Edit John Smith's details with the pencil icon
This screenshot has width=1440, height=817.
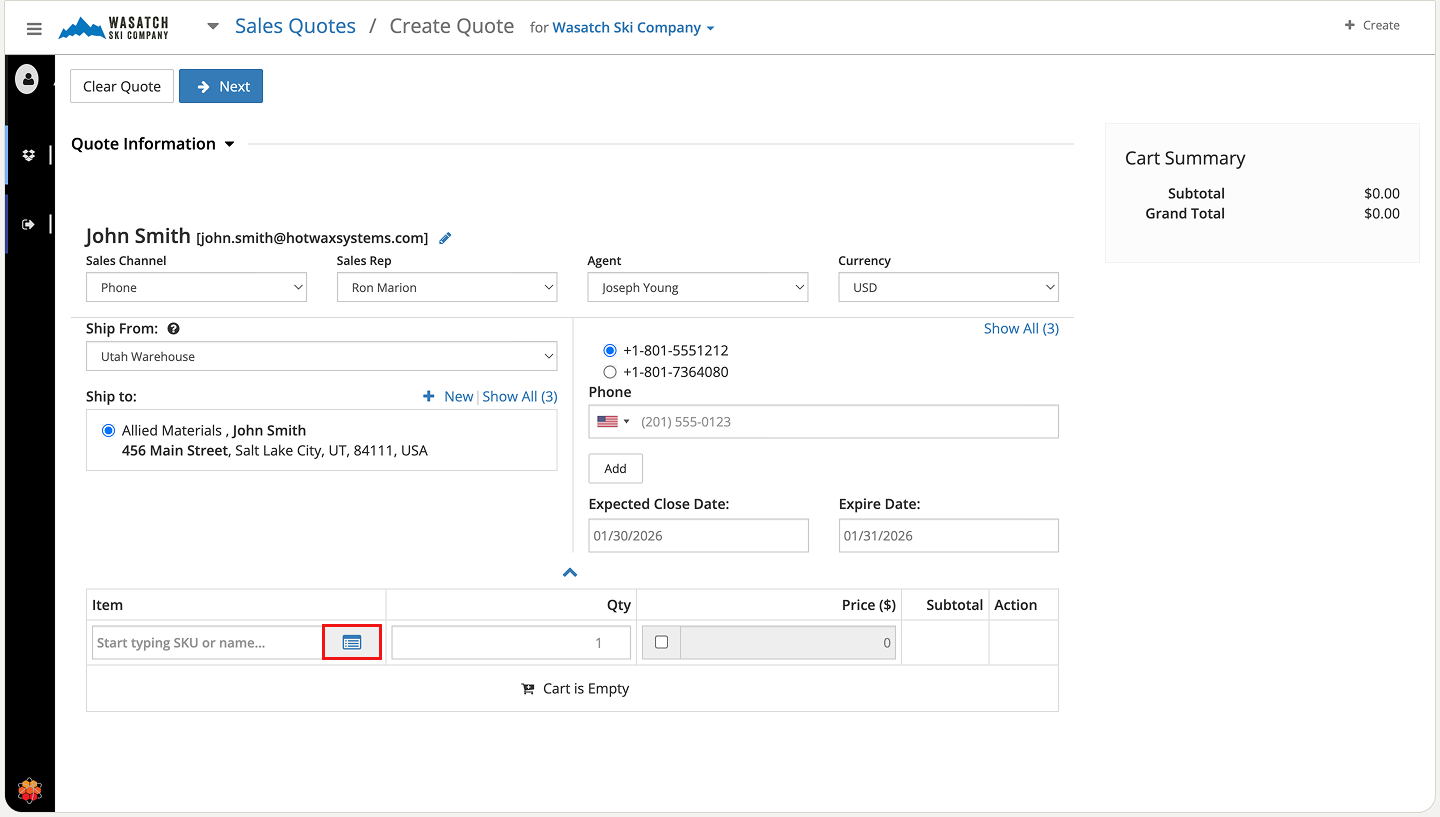point(446,238)
